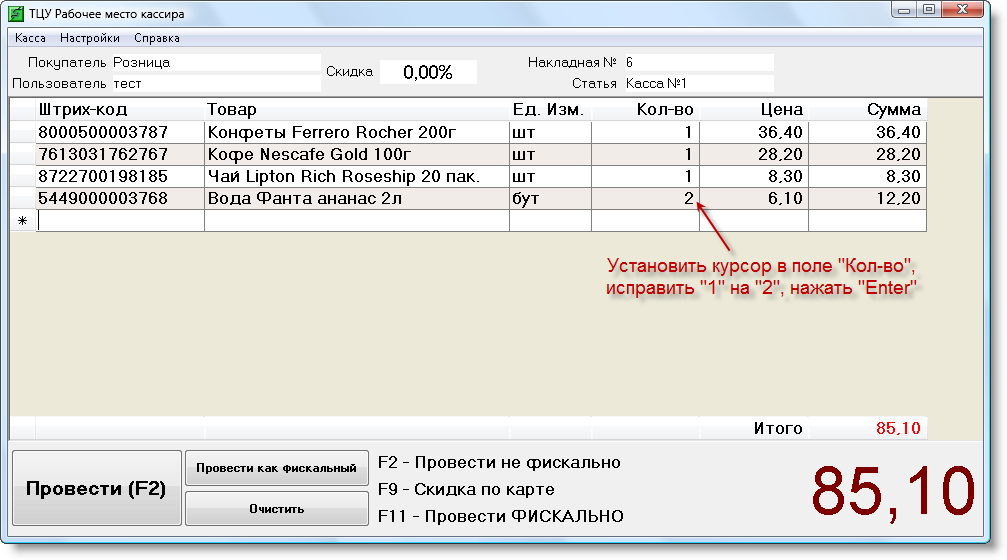1007x560 pixels.
Task: Click the Сумма column header
Action: (x=867, y=110)
